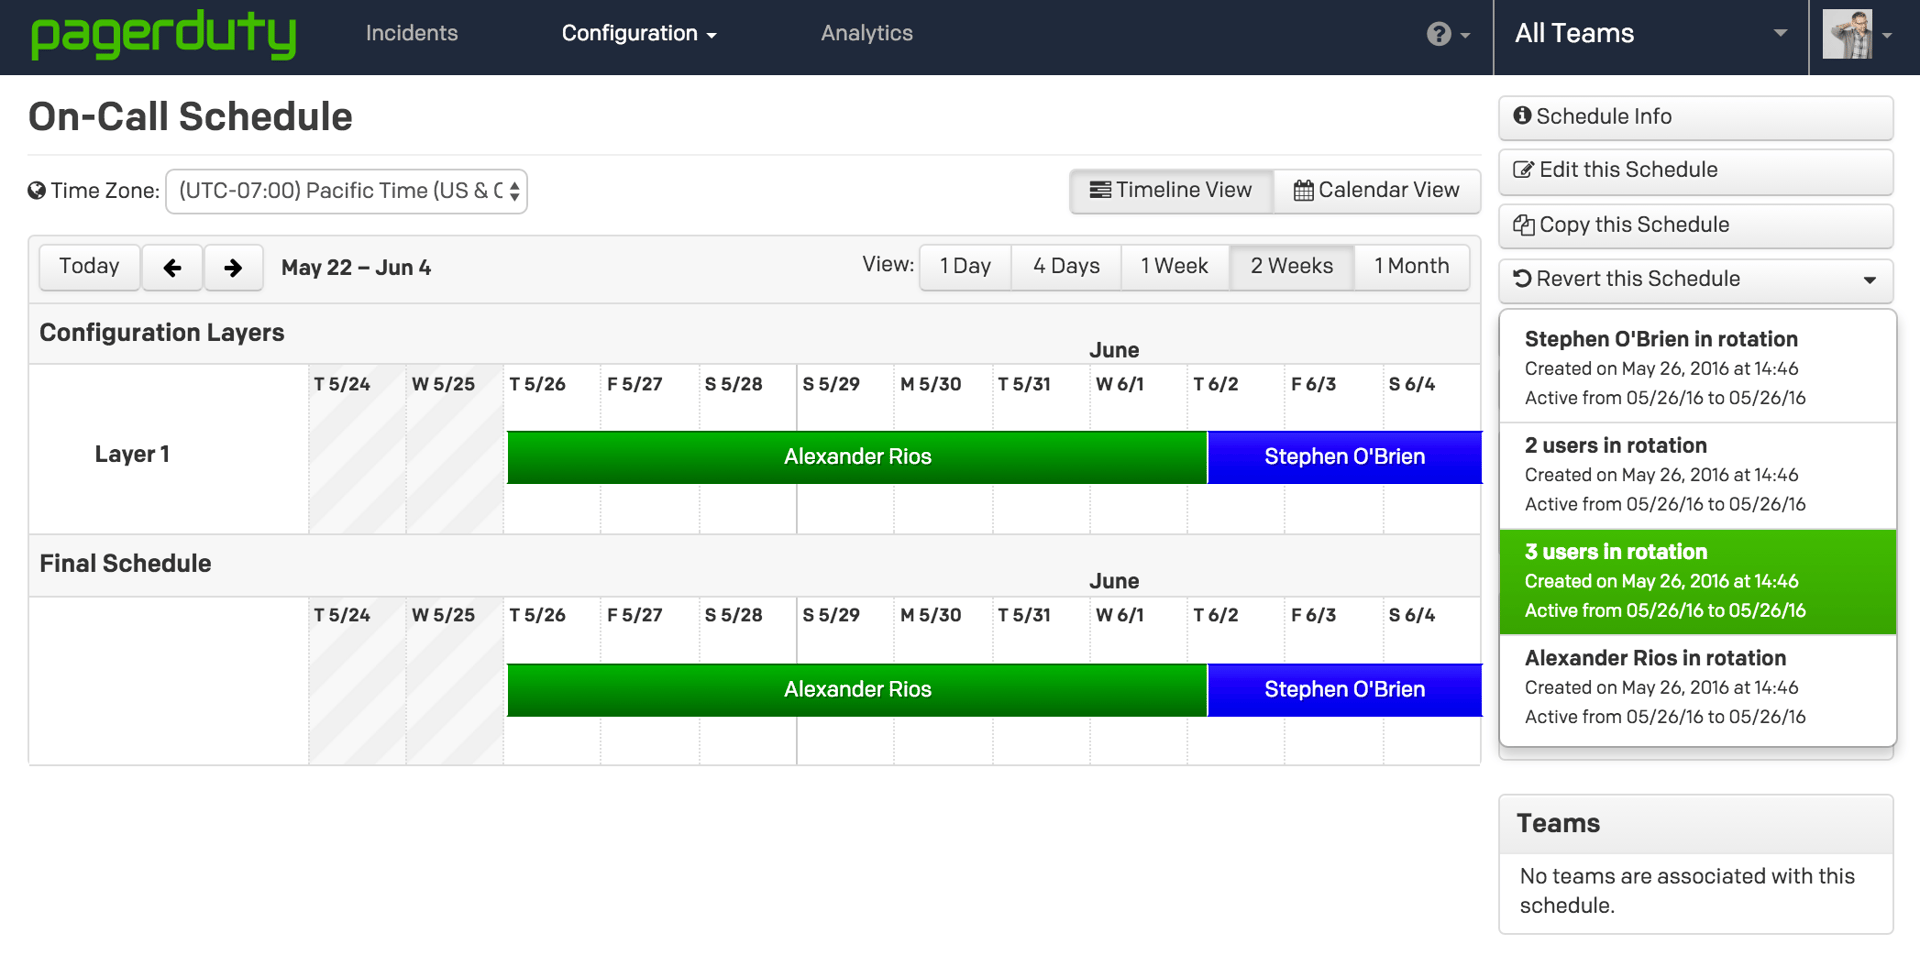Image resolution: width=1920 pixels, height=966 pixels.
Task: Switch to Calendar View
Action: tap(1376, 191)
